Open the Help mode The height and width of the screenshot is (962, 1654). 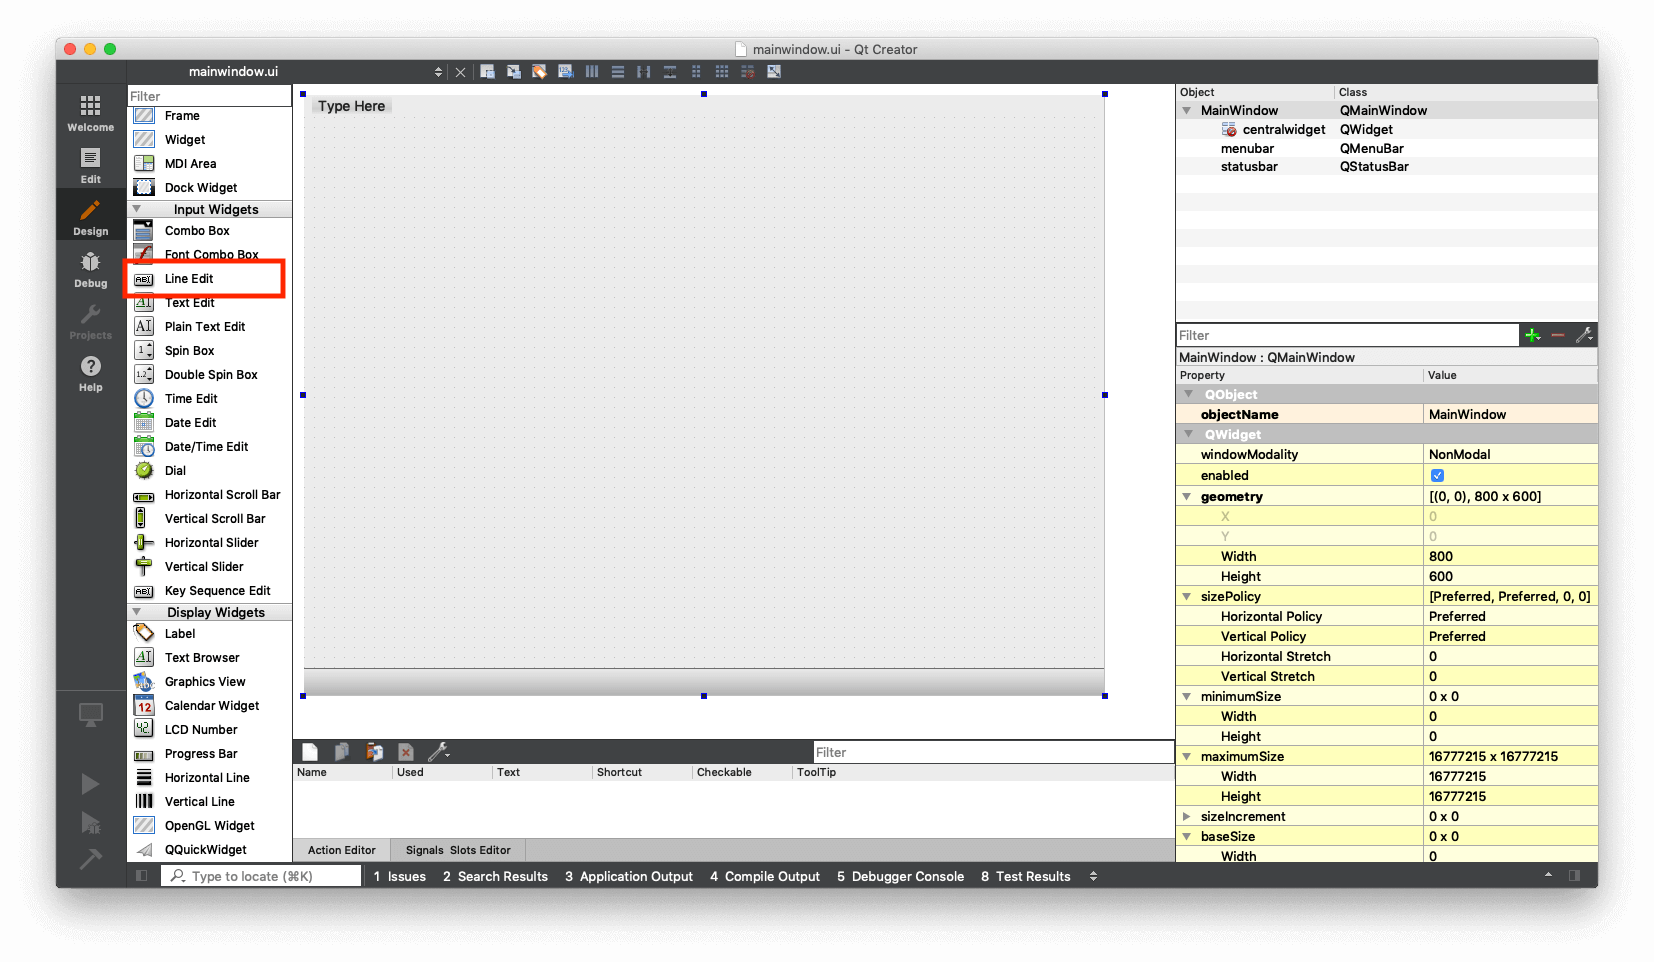(90, 373)
